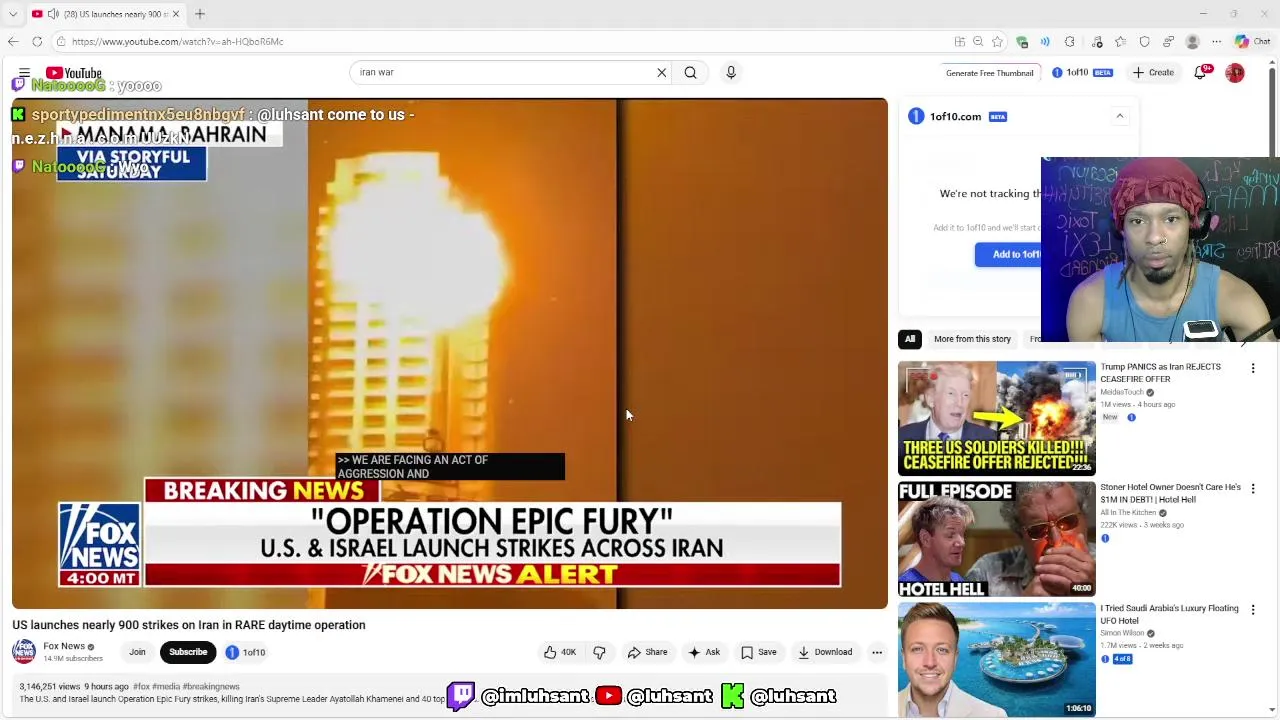Click the Join button
Image resolution: width=1280 pixels, height=720 pixels.
[x=137, y=652]
